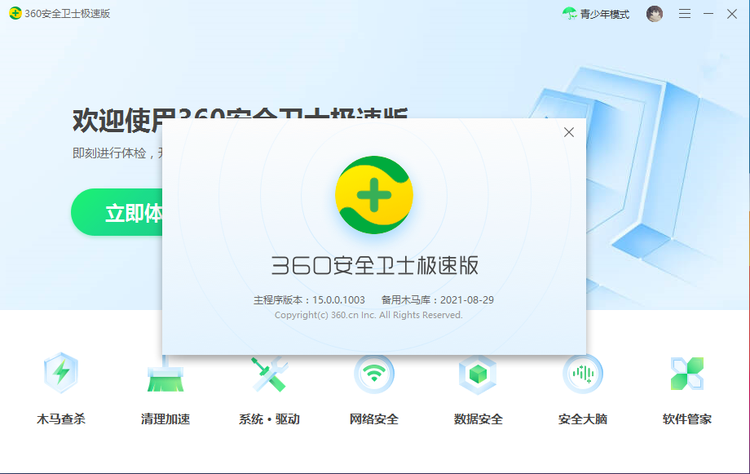Click the 软件管家 label text
This screenshot has height=474, width=750.
pos(687,419)
